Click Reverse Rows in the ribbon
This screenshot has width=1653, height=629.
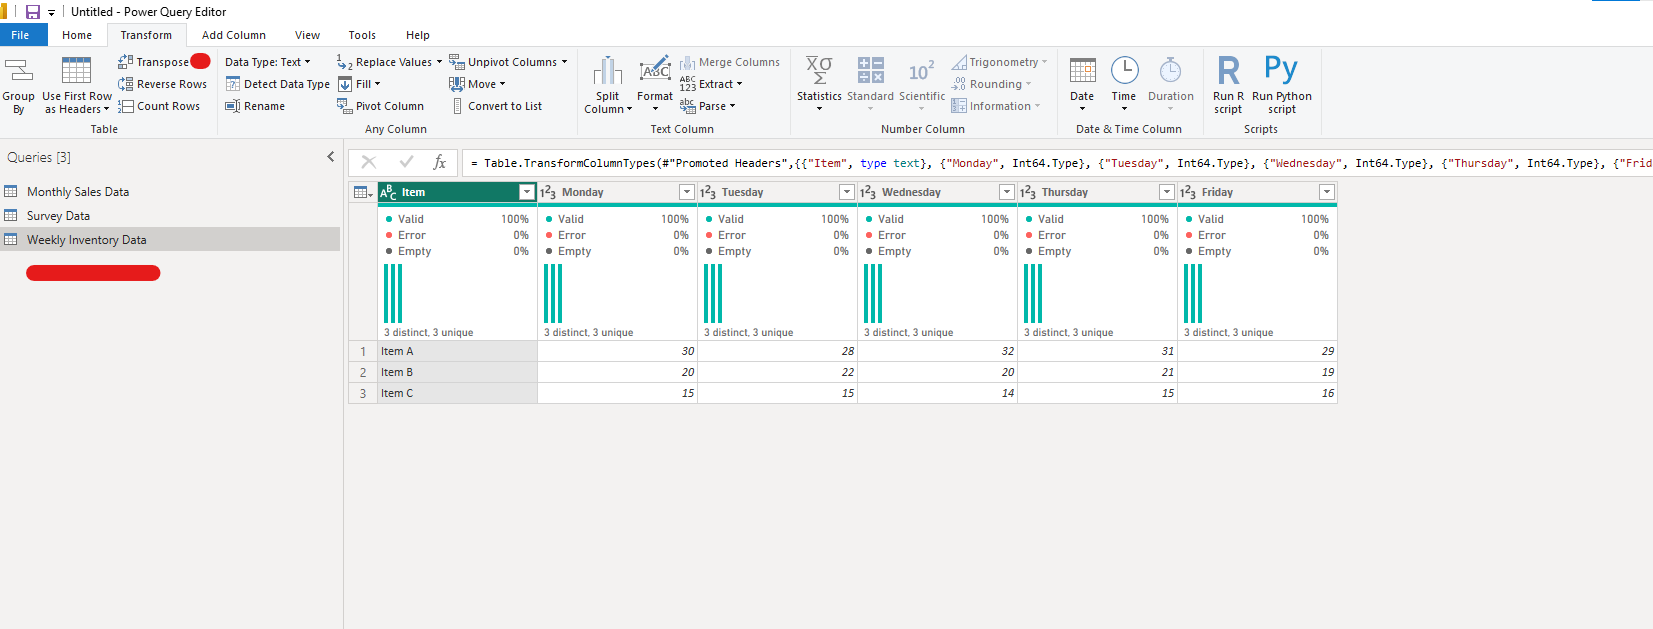click(x=162, y=84)
